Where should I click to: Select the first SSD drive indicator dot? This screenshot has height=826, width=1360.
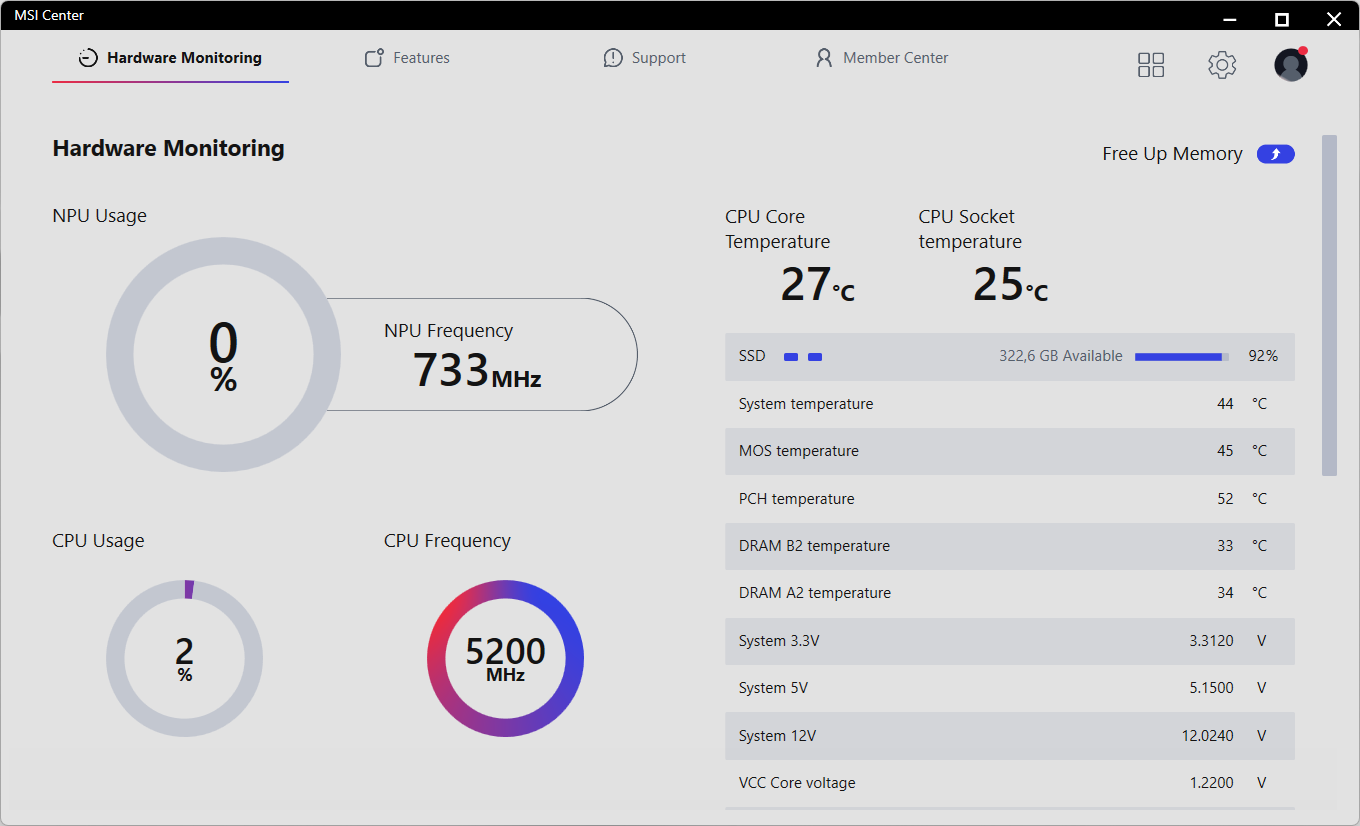point(791,357)
